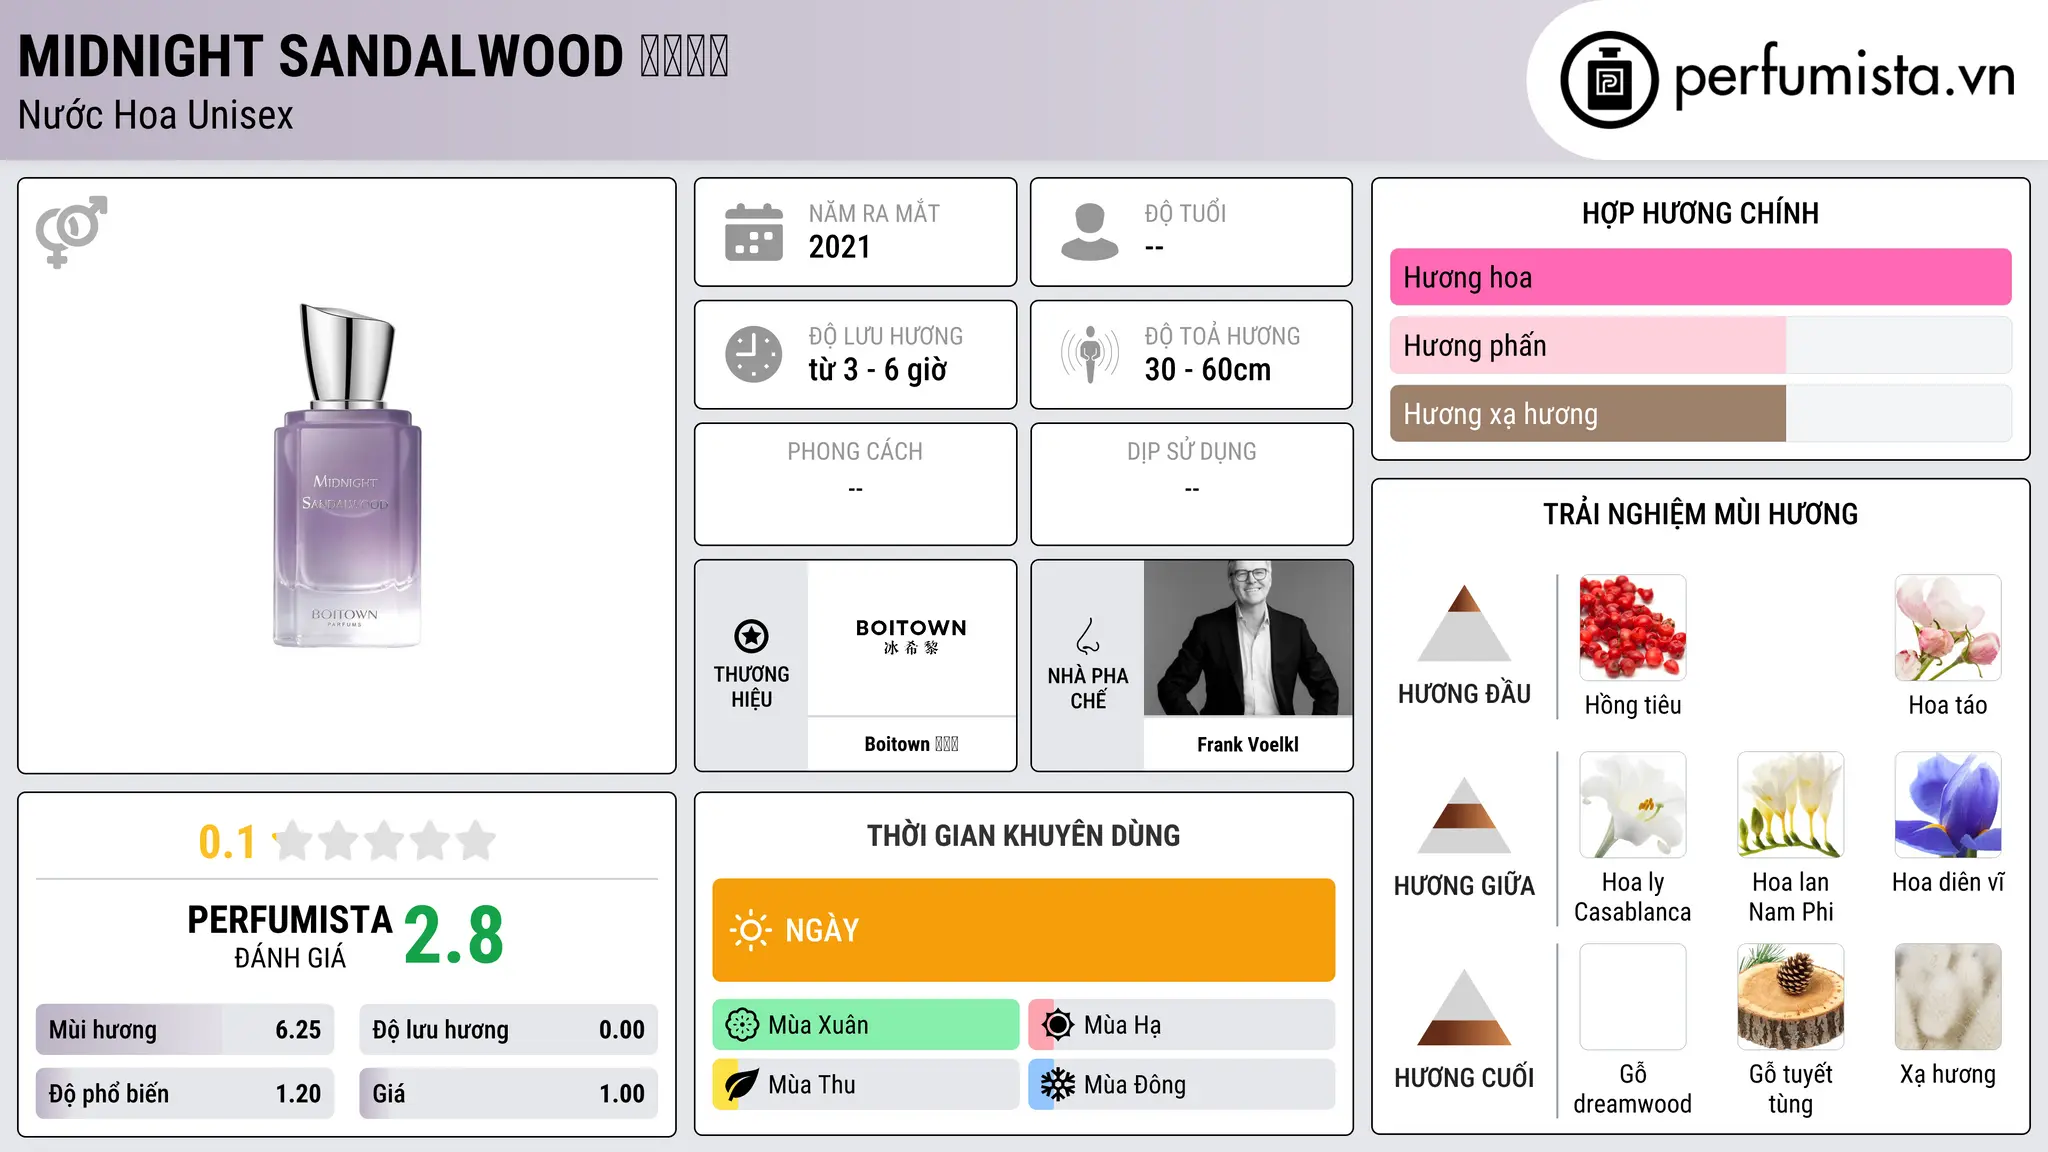Select the Mùa Đông season bar
Viewport: 2048px width, 1152px height.
click(x=1182, y=1085)
